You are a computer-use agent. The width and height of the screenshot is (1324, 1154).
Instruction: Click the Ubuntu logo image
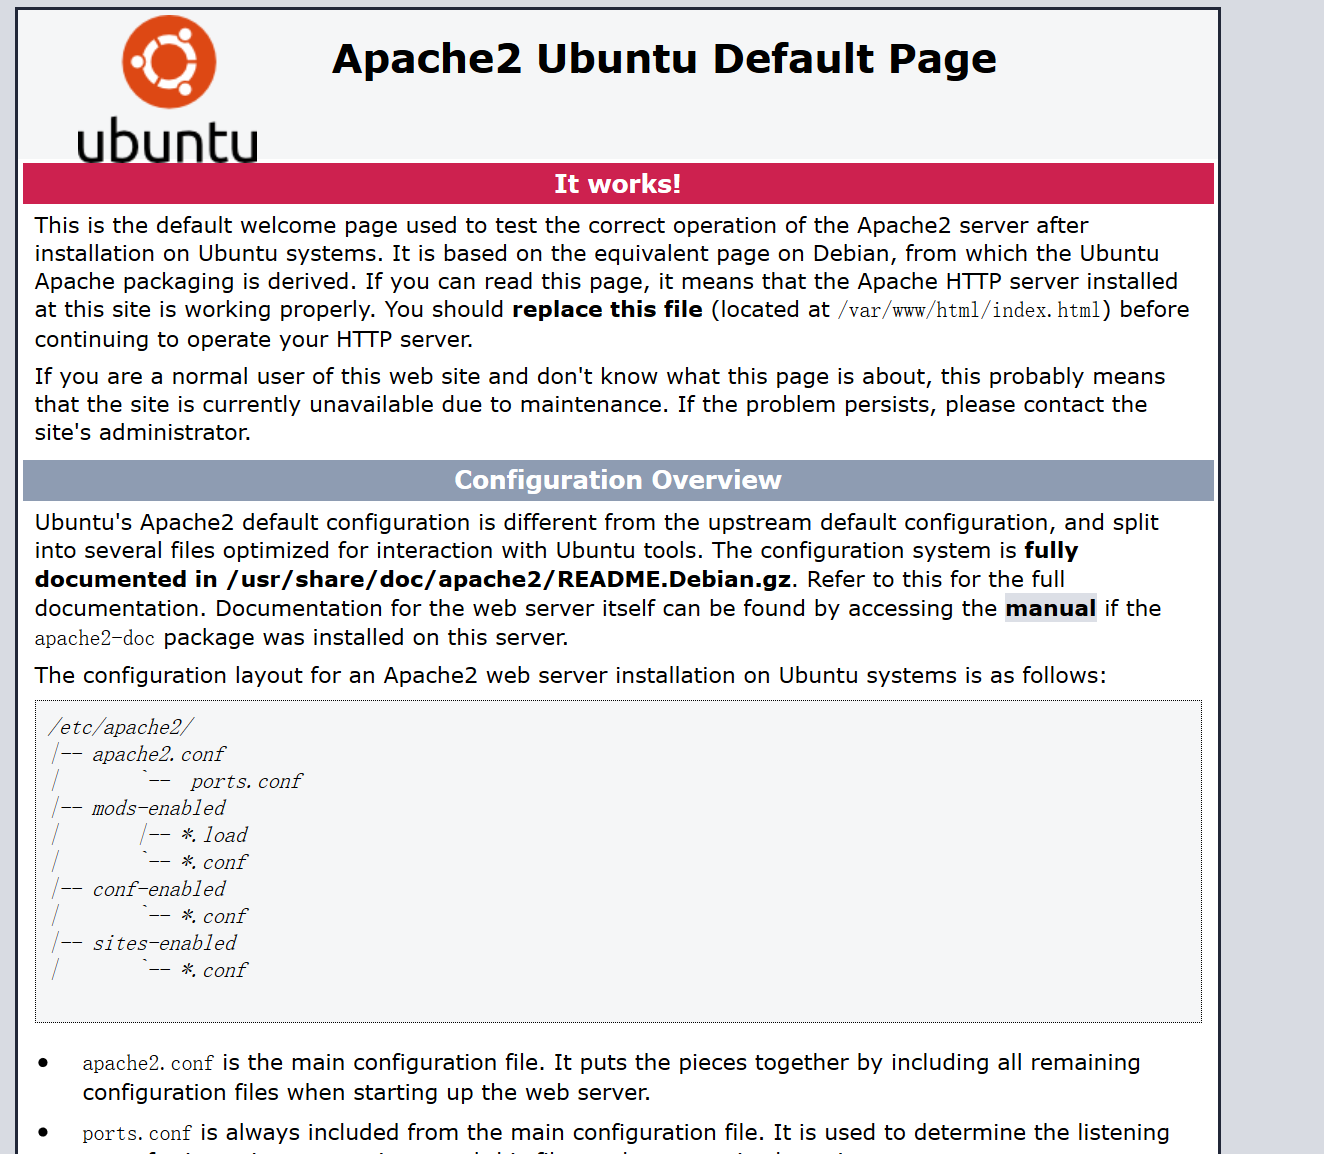coord(168,89)
